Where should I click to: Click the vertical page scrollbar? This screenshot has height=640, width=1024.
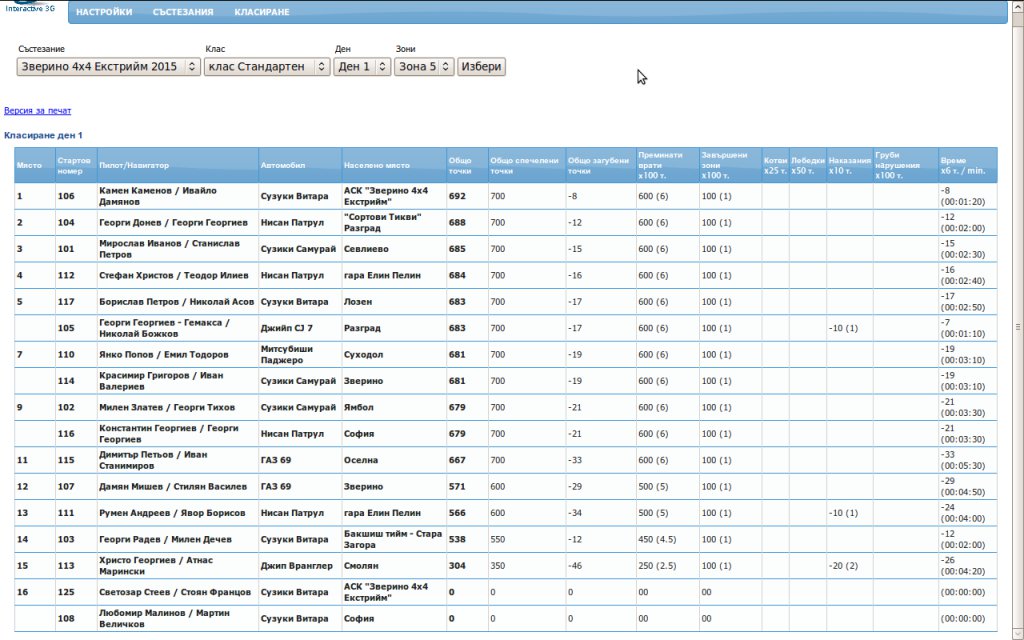1018,326
